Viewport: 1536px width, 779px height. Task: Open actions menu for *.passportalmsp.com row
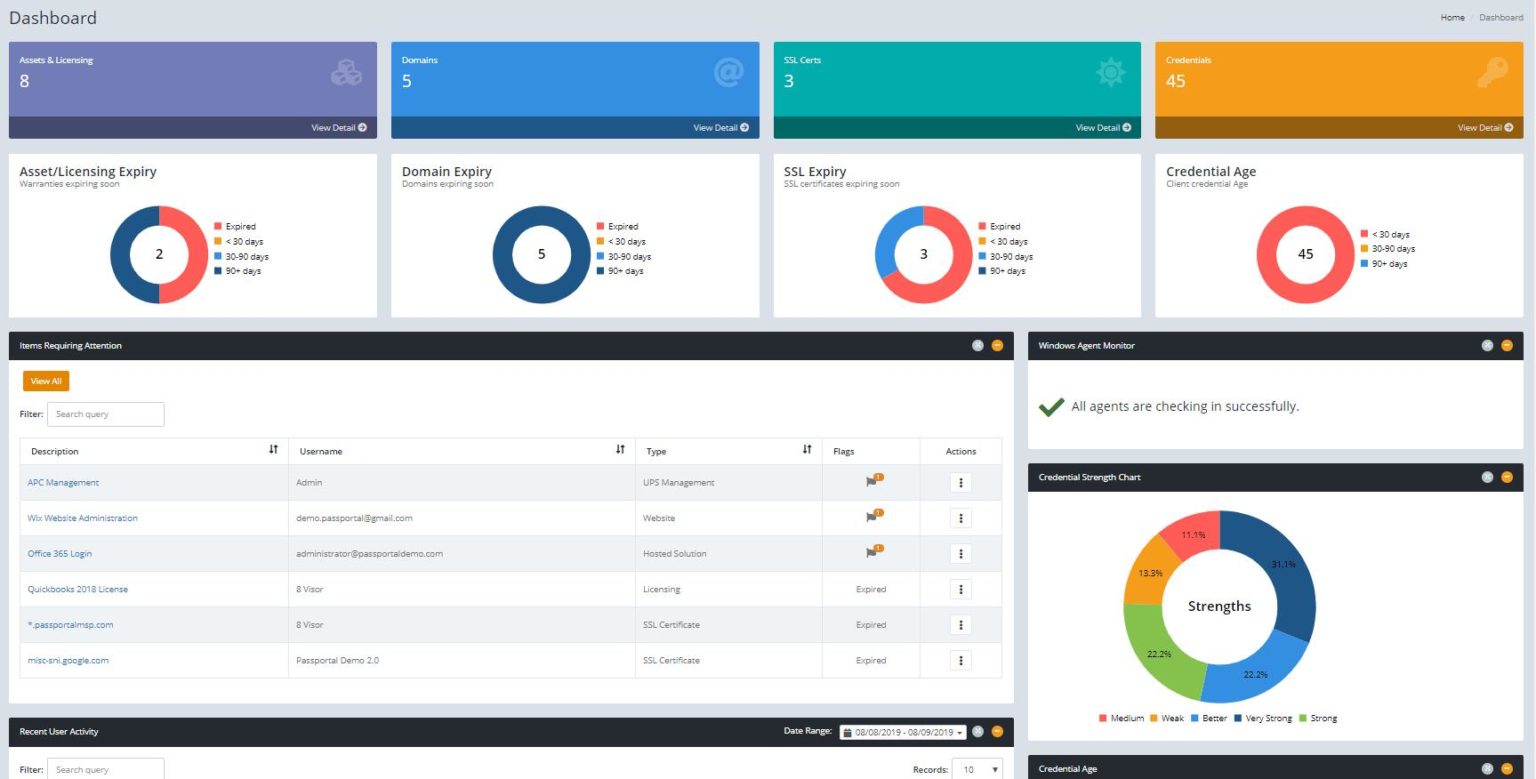[x=960, y=625]
